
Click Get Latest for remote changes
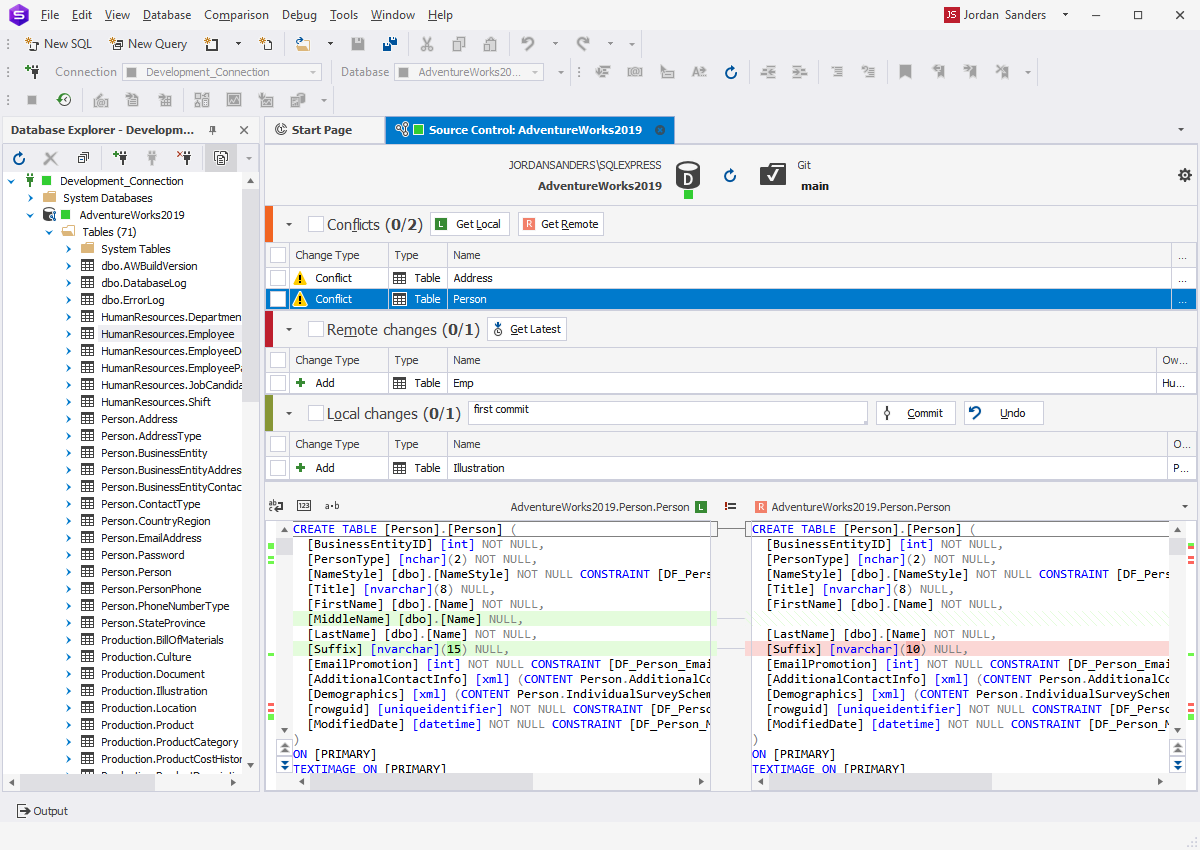(x=526, y=328)
